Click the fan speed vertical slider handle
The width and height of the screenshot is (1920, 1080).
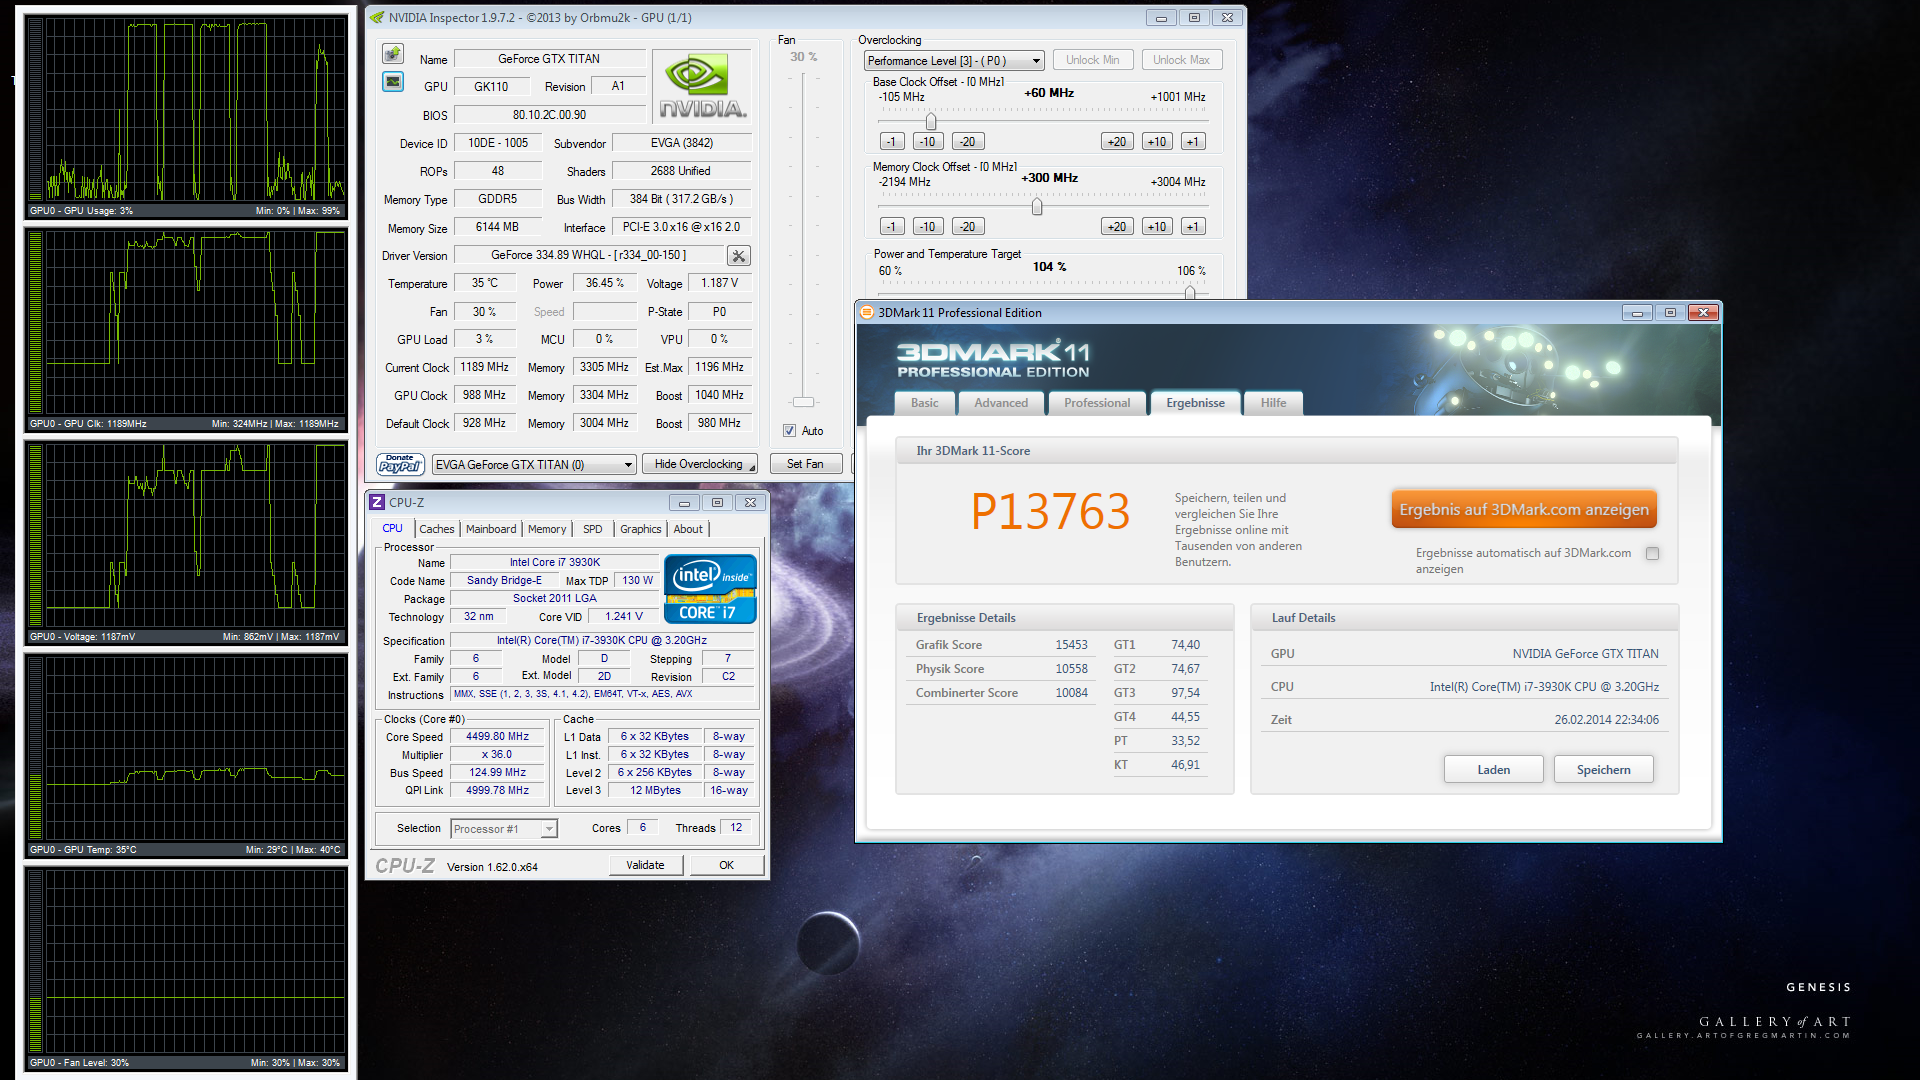[803, 402]
